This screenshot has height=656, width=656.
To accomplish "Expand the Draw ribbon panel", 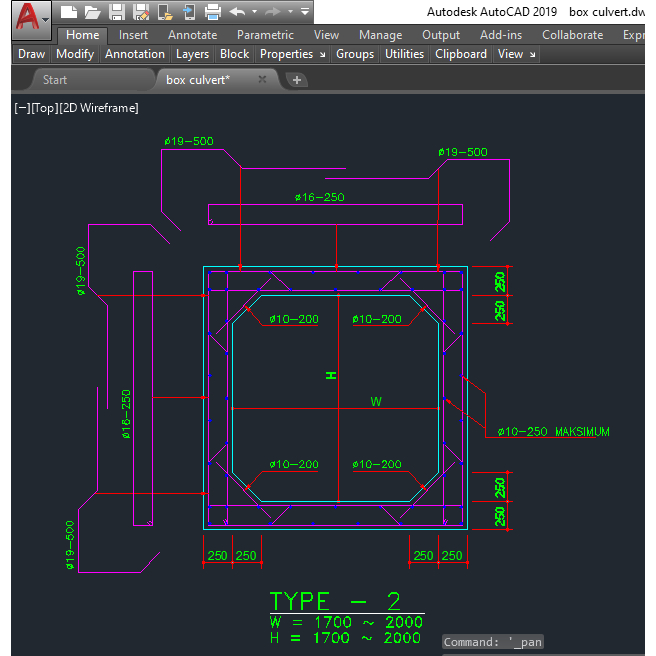I will (31, 54).
